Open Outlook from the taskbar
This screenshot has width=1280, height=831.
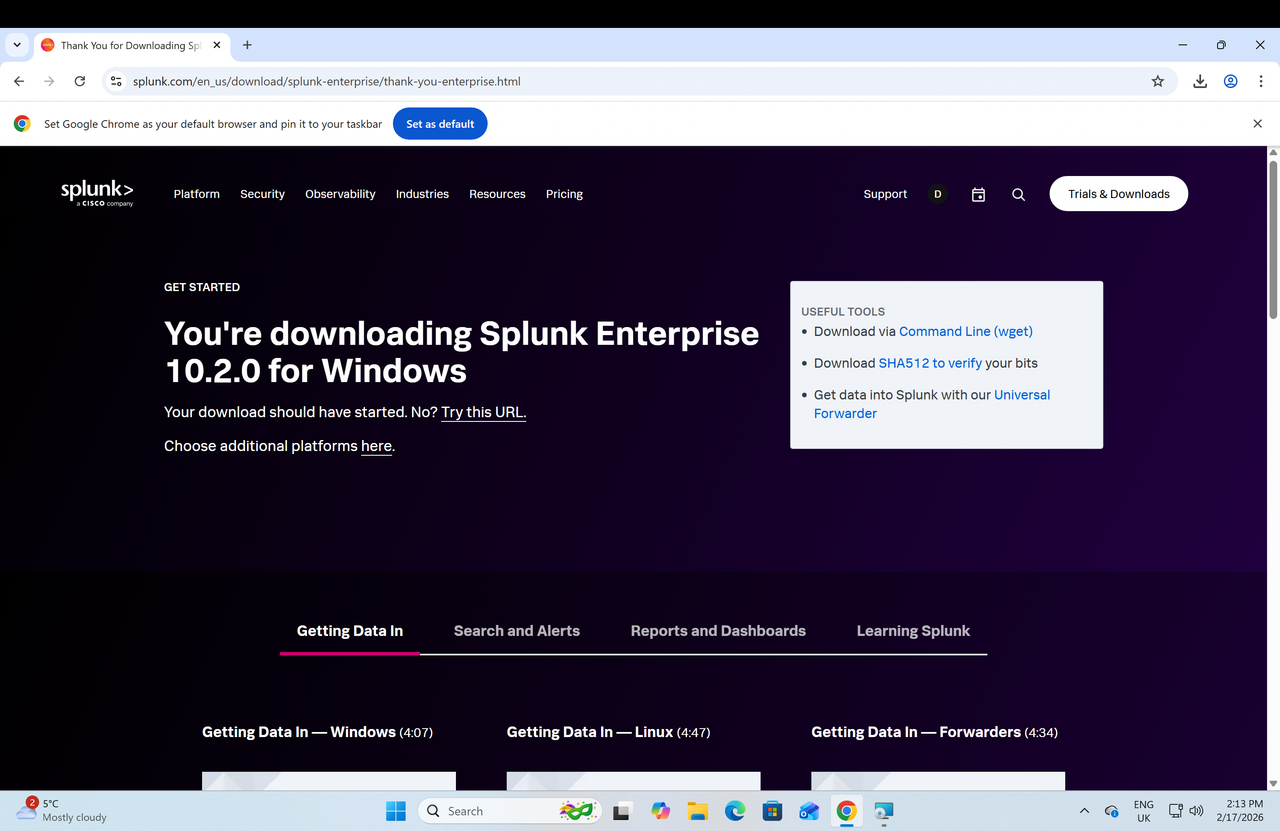click(809, 811)
